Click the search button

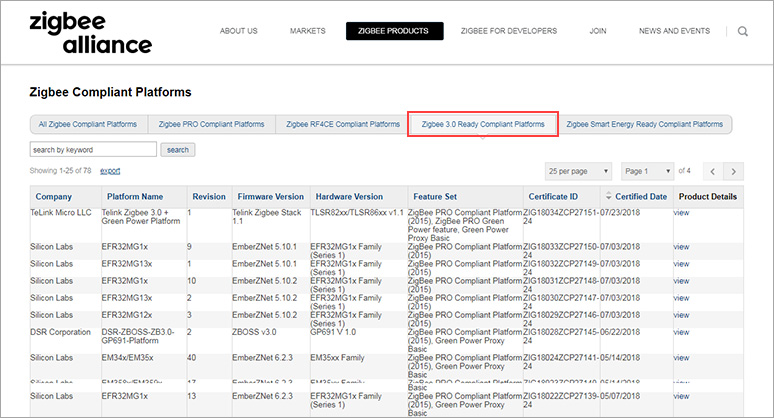click(178, 150)
